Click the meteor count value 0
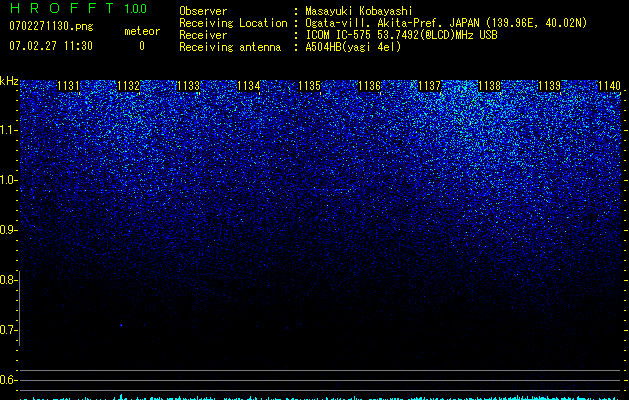The width and height of the screenshot is (629, 400). (142, 46)
